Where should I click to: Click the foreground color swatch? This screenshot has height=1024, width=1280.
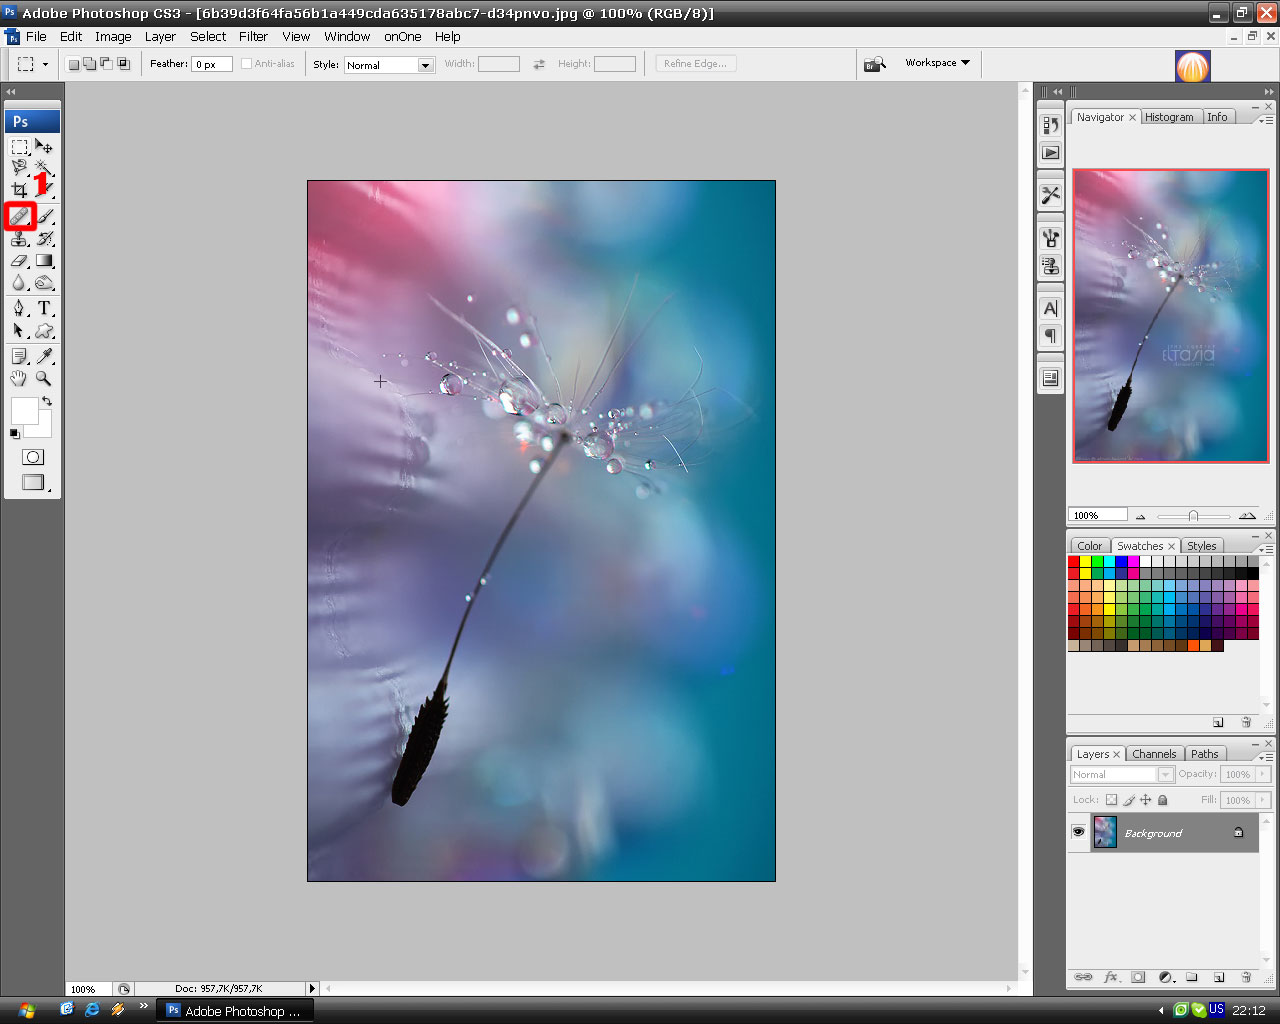(x=25, y=411)
